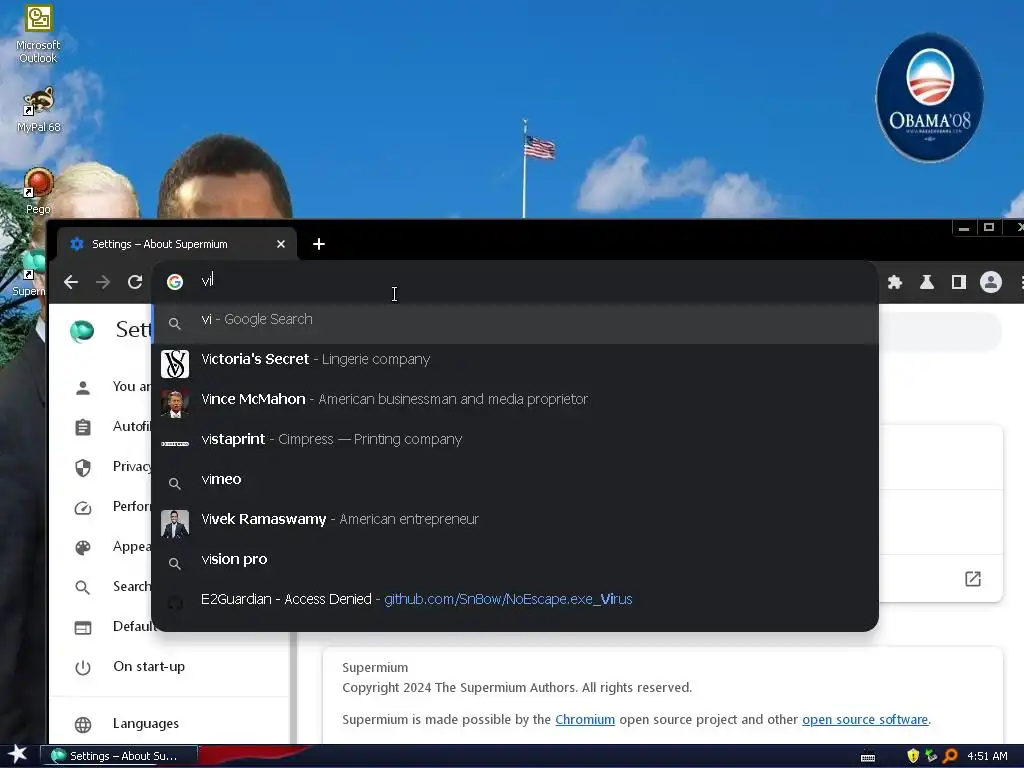Click the On start-up power icon
The image size is (1024, 768).
83,667
